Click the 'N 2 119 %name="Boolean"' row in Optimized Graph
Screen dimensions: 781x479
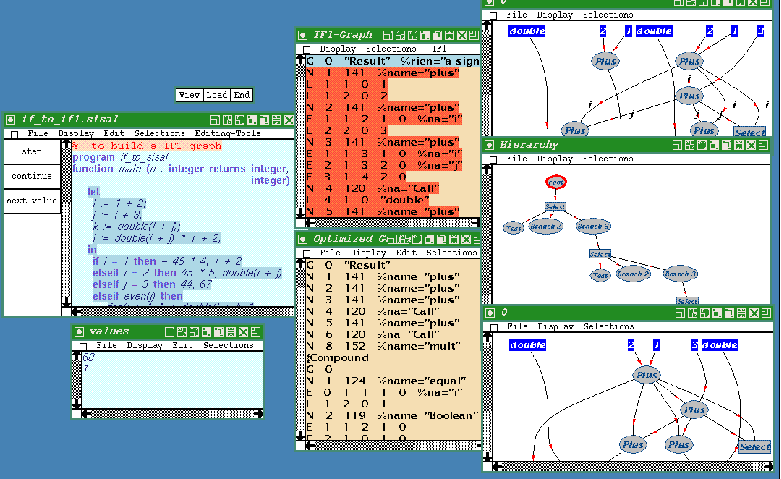(x=392, y=416)
